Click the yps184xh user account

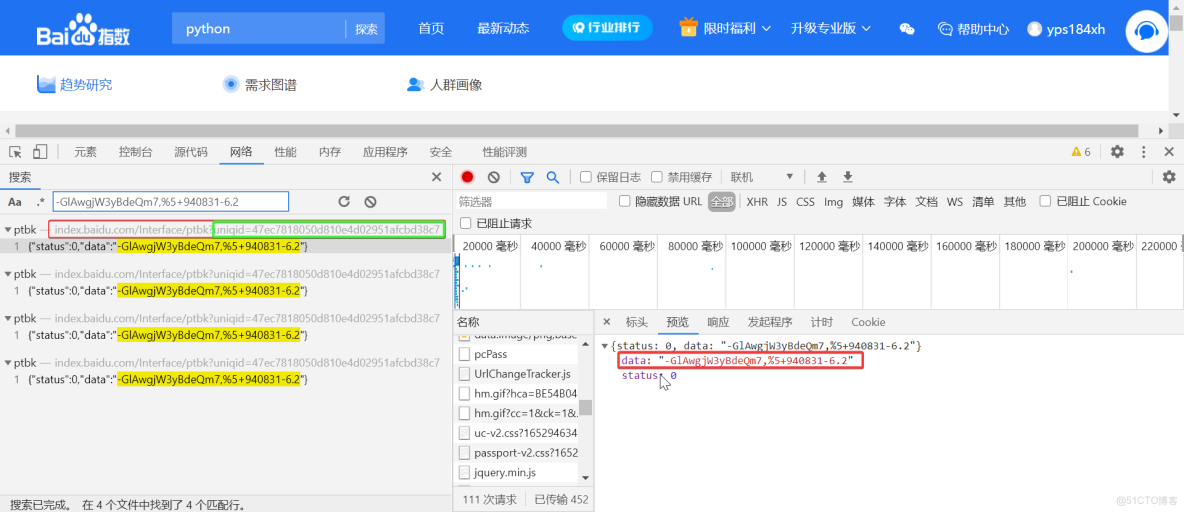tap(1066, 29)
